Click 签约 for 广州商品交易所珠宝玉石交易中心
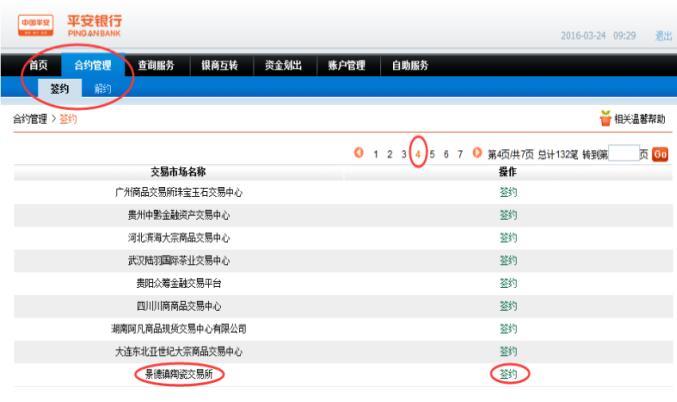Viewport: 677px width, 402px height. pyautogui.click(x=508, y=191)
